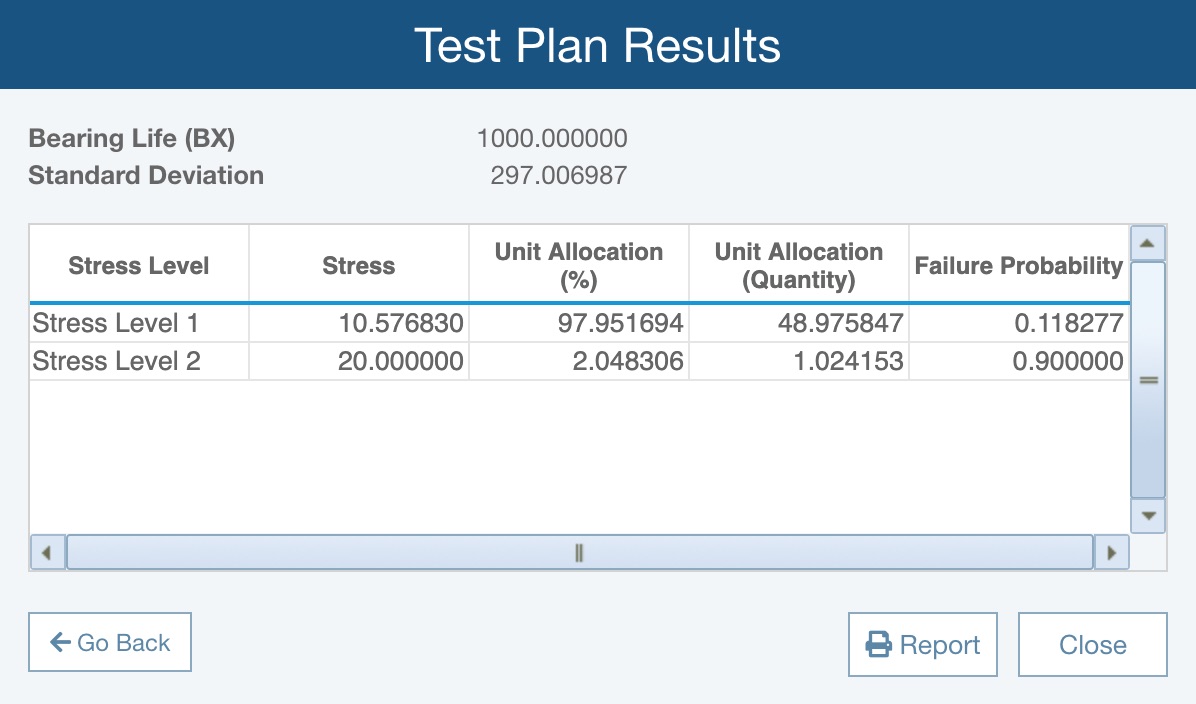Select the Unit Allocation (%) column header
Image resolution: width=1196 pixels, height=704 pixels.
point(579,266)
